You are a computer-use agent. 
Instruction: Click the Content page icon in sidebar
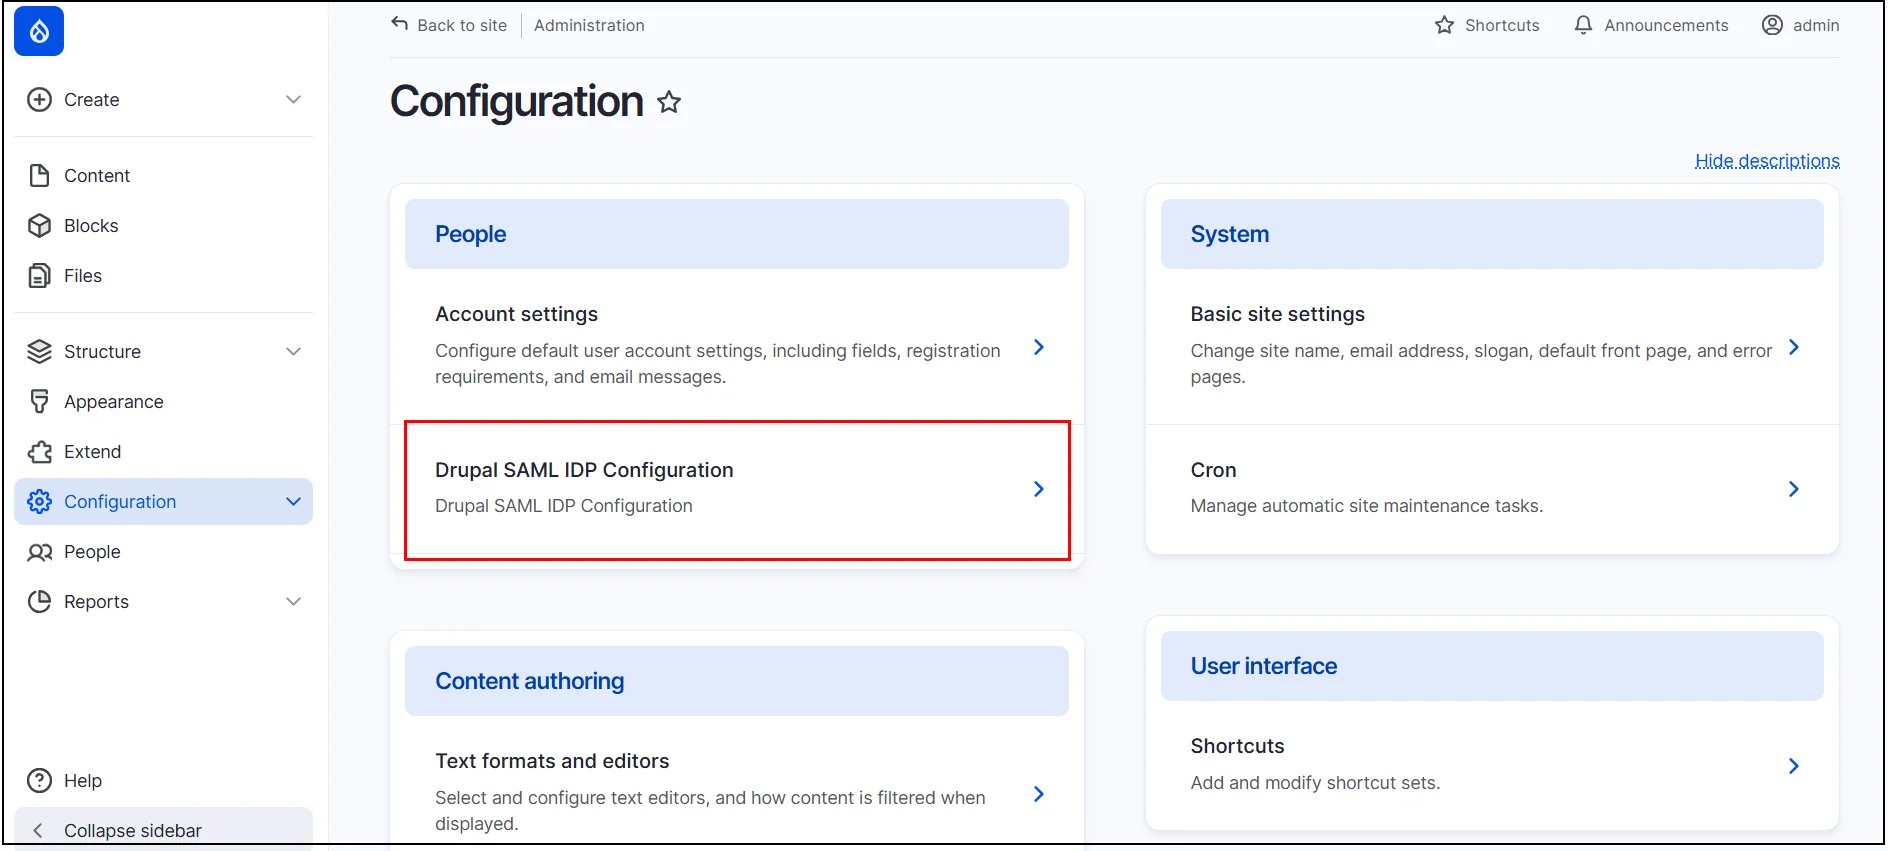point(39,175)
